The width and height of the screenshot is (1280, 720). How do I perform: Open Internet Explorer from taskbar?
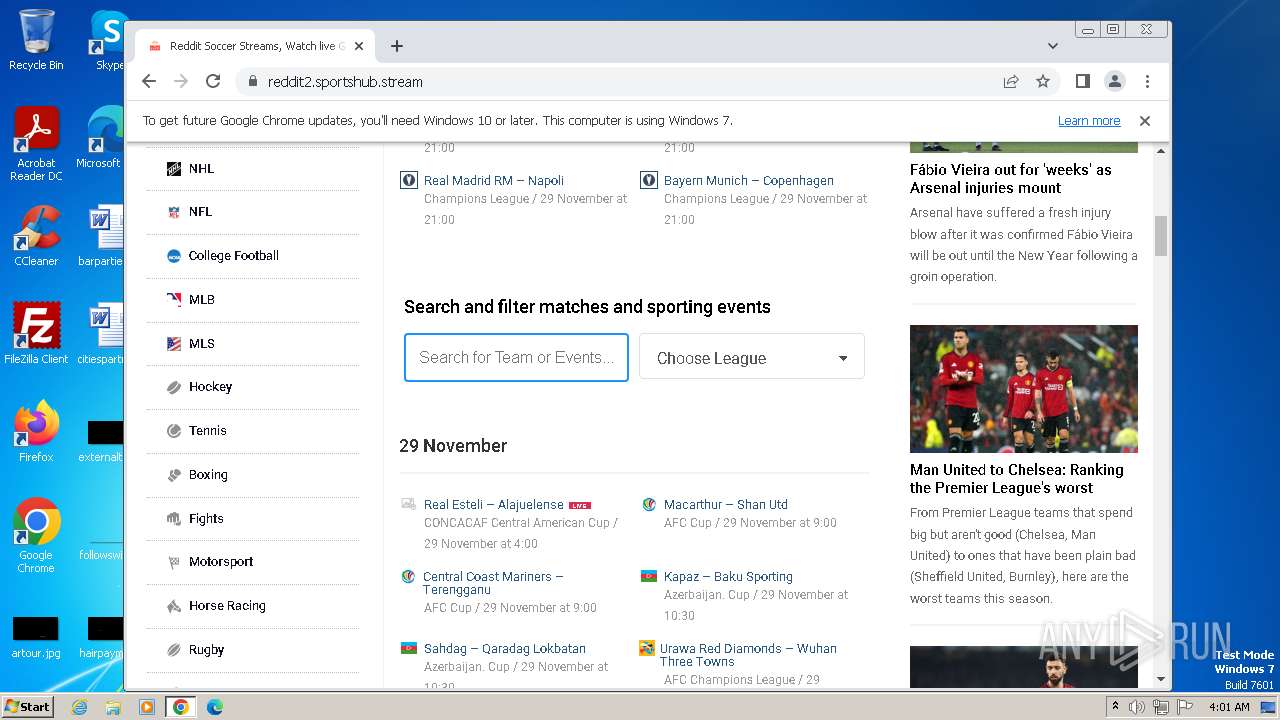coord(79,707)
